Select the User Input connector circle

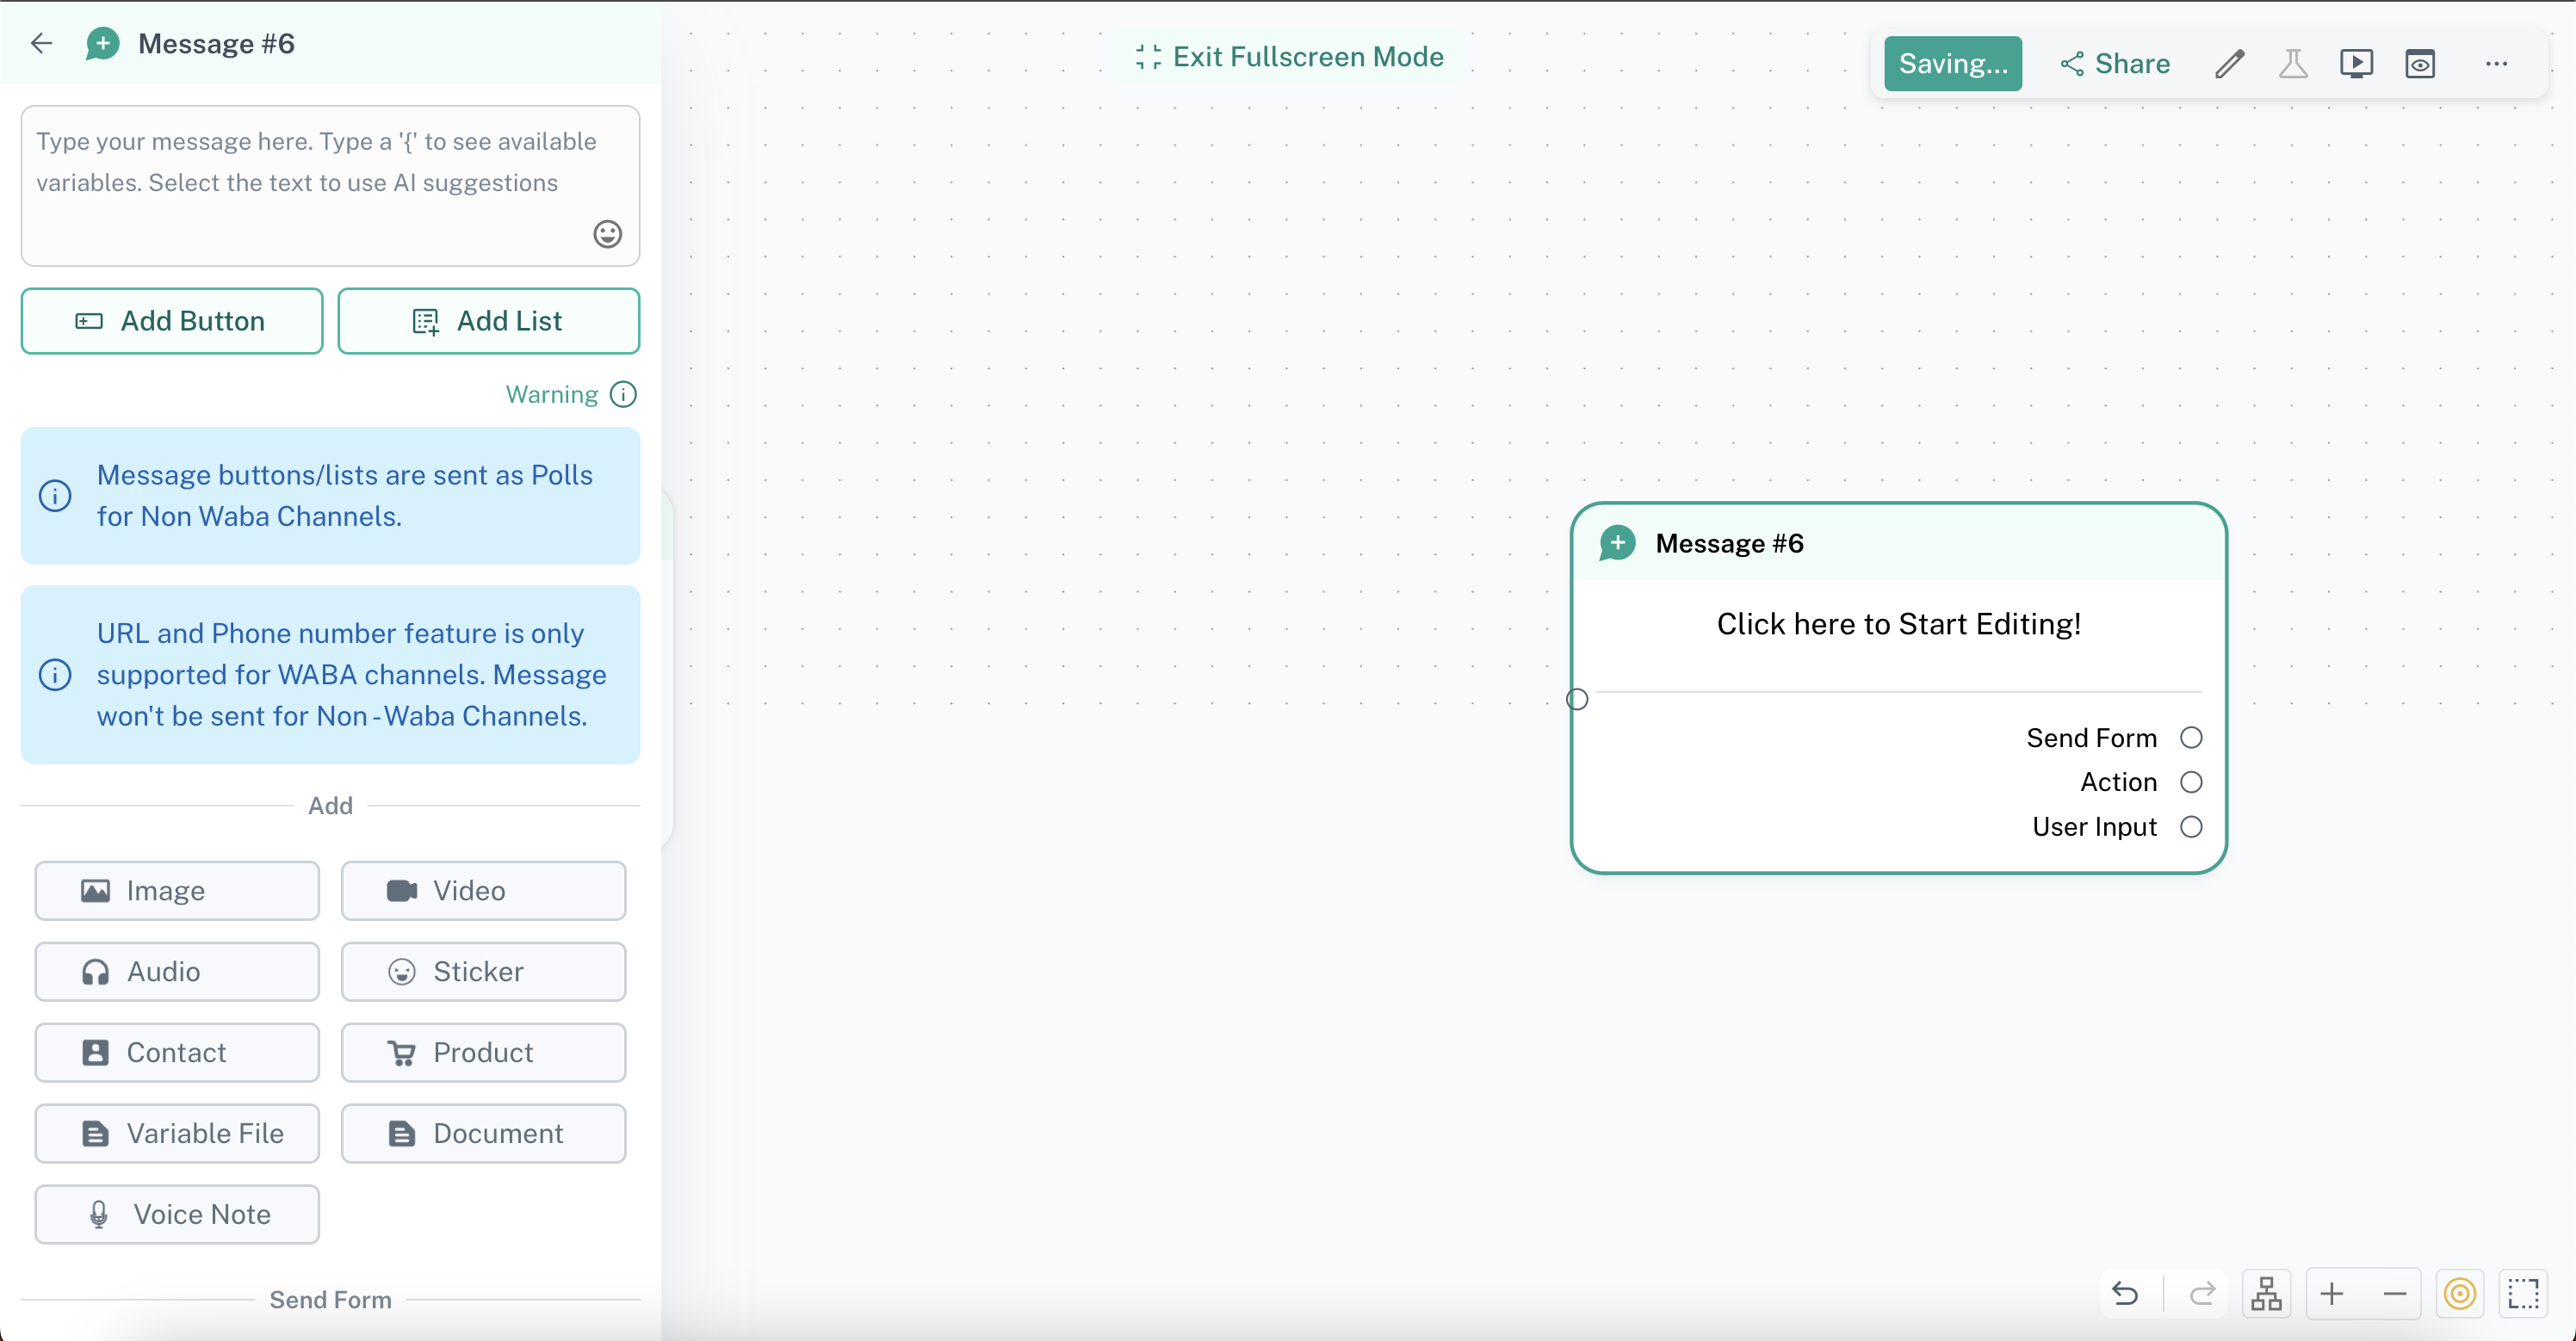click(x=2191, y=827)
